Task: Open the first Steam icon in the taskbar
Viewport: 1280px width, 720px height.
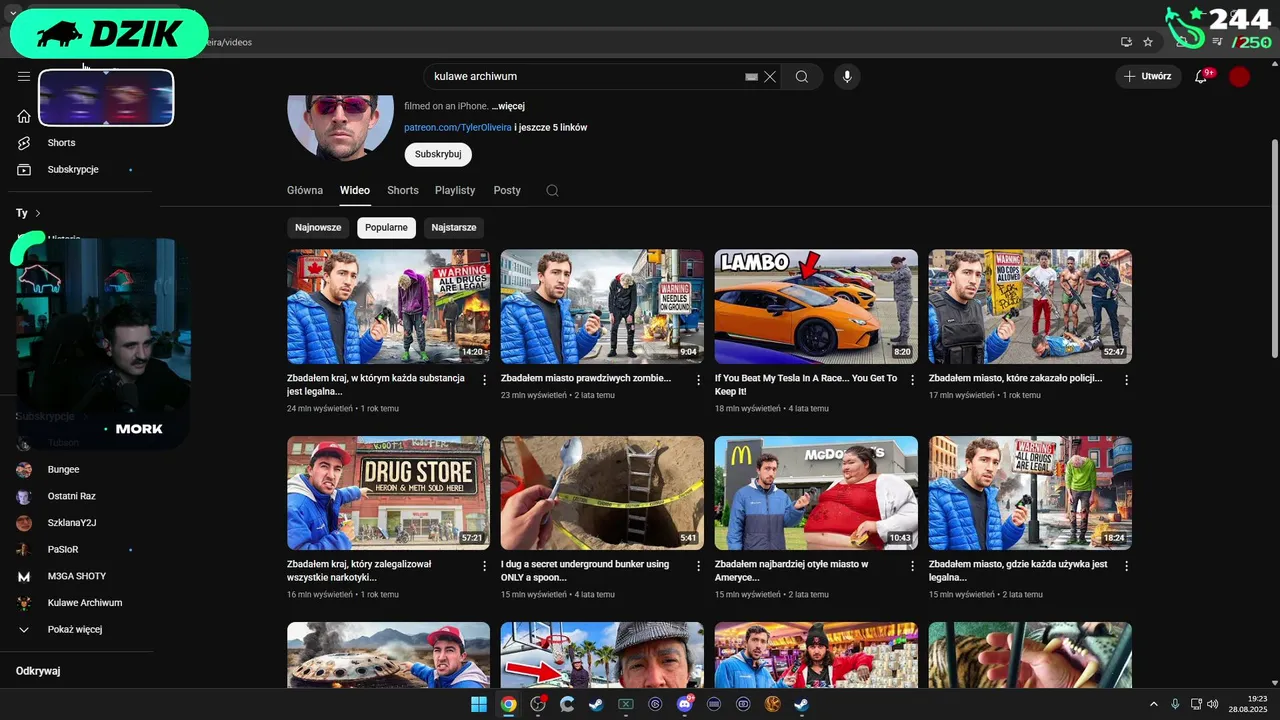Action: click(x=596, y=704)
